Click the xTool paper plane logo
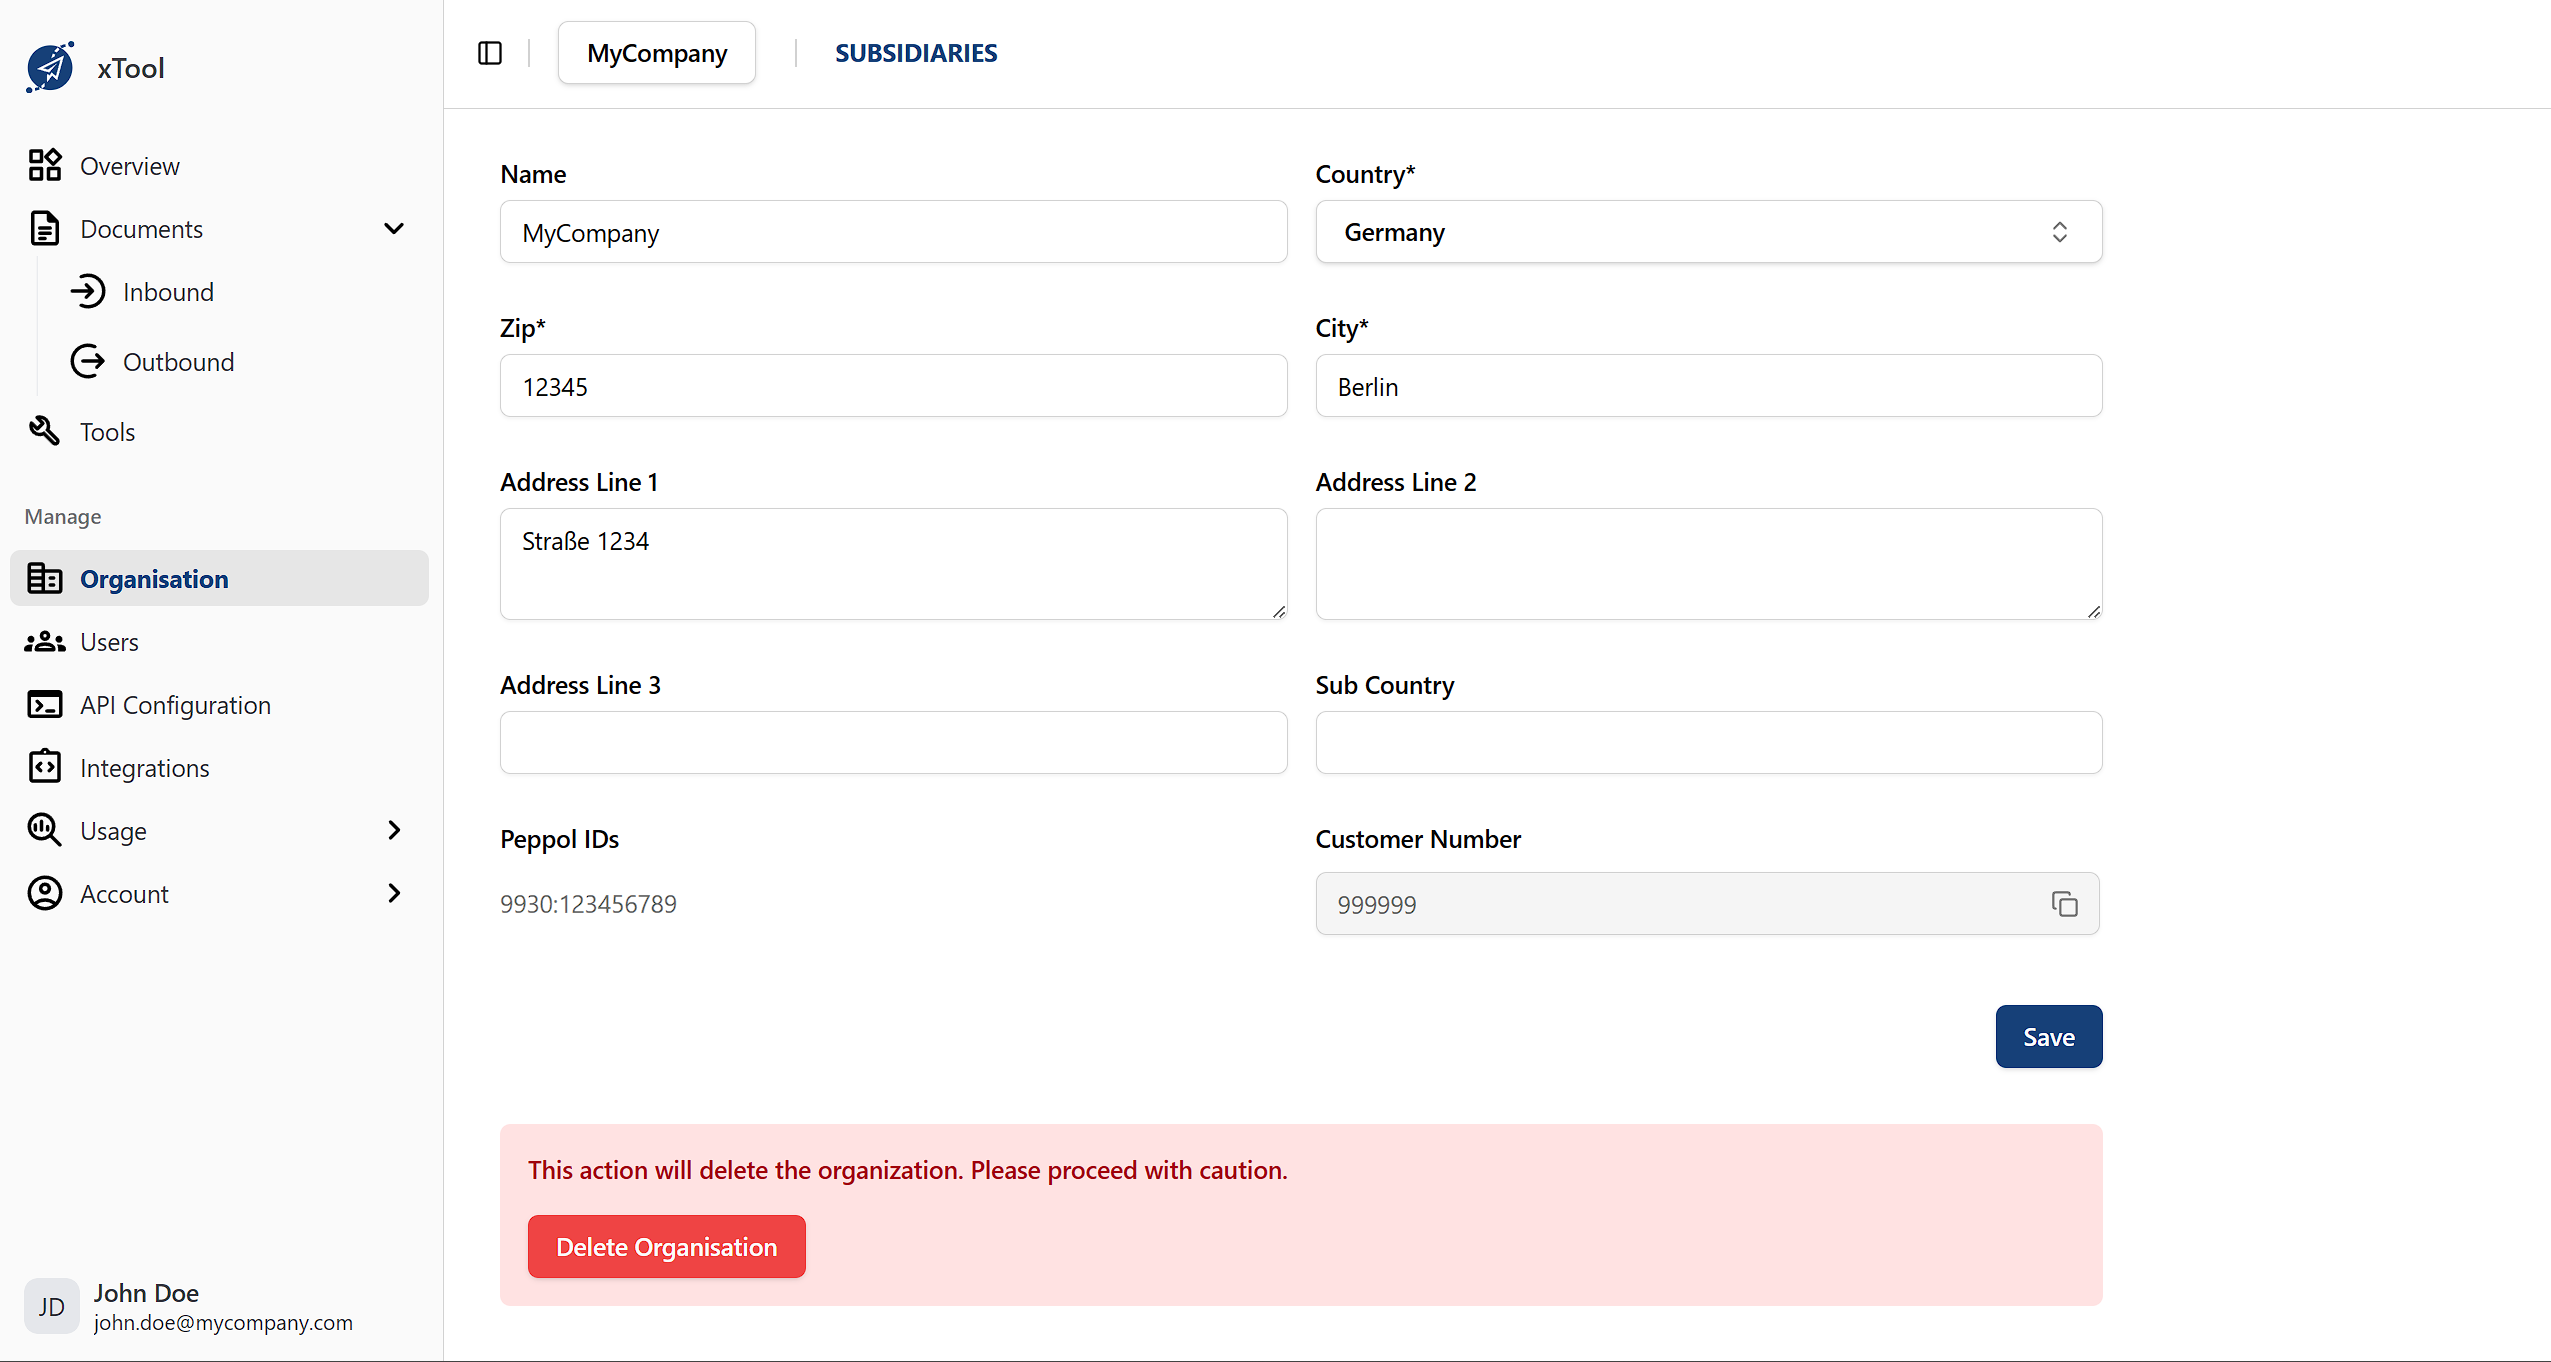This screenshot has width=2551, height=1362. pos(50,66)
